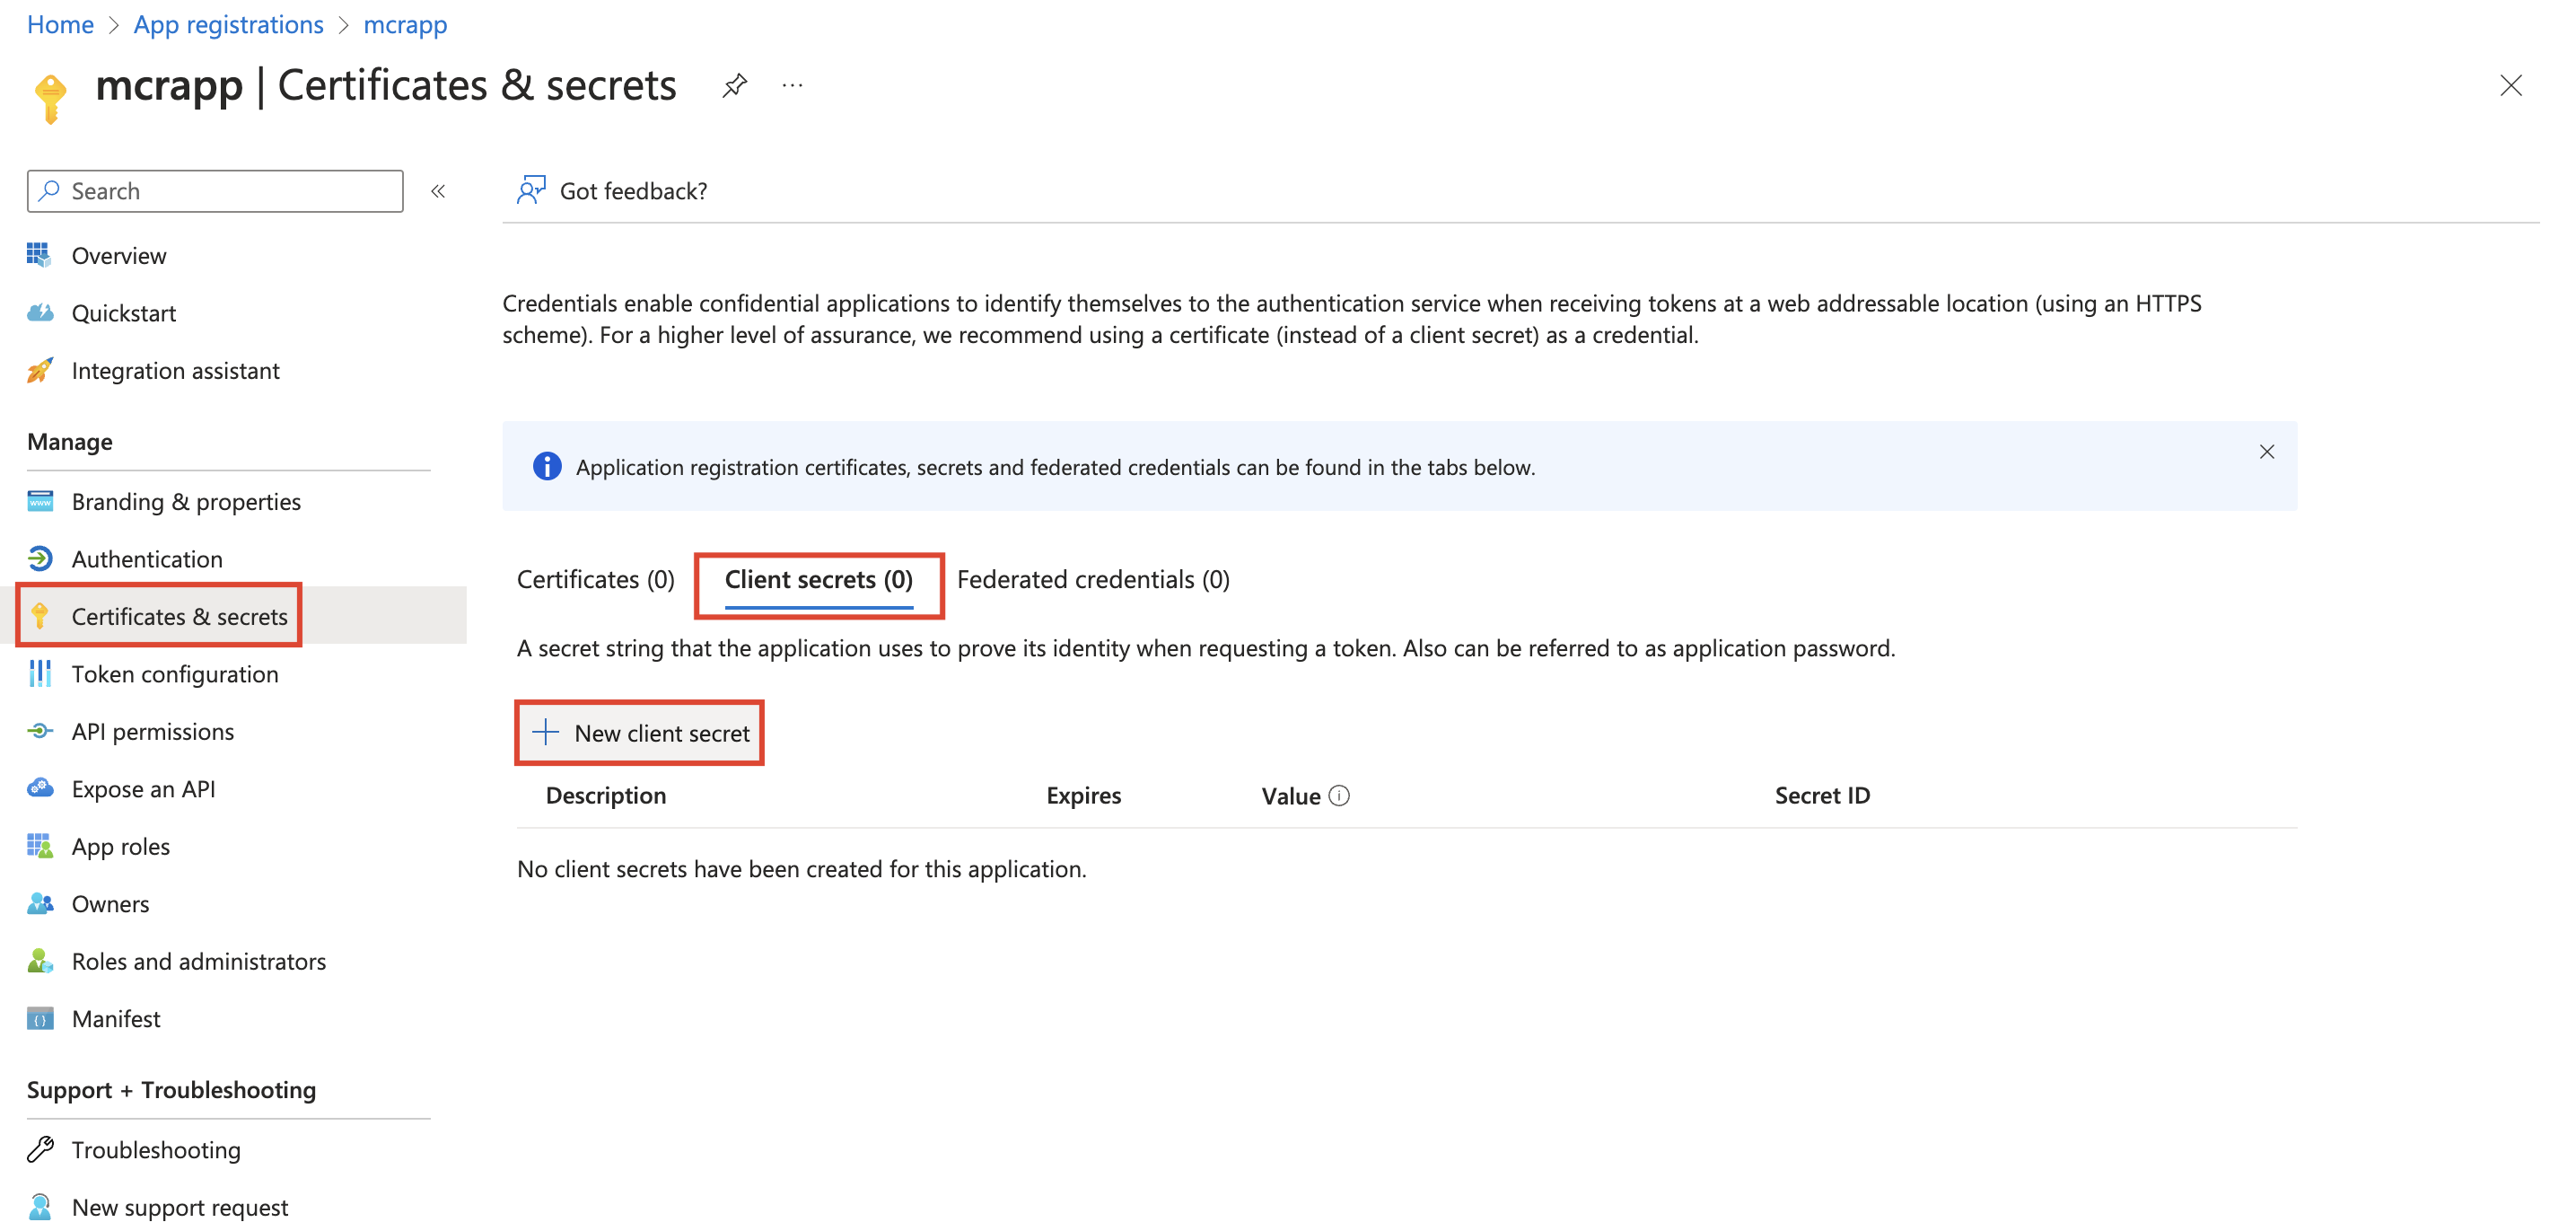This screenshot has height=1231, width=2576.
Task: Click the Expires column header
Action: coord(1083,795)
